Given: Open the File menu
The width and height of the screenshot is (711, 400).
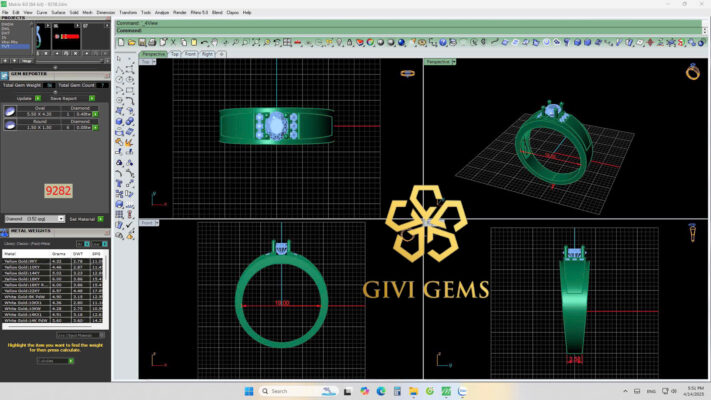Looking at the screenshot, I should (x=5, y=13).
